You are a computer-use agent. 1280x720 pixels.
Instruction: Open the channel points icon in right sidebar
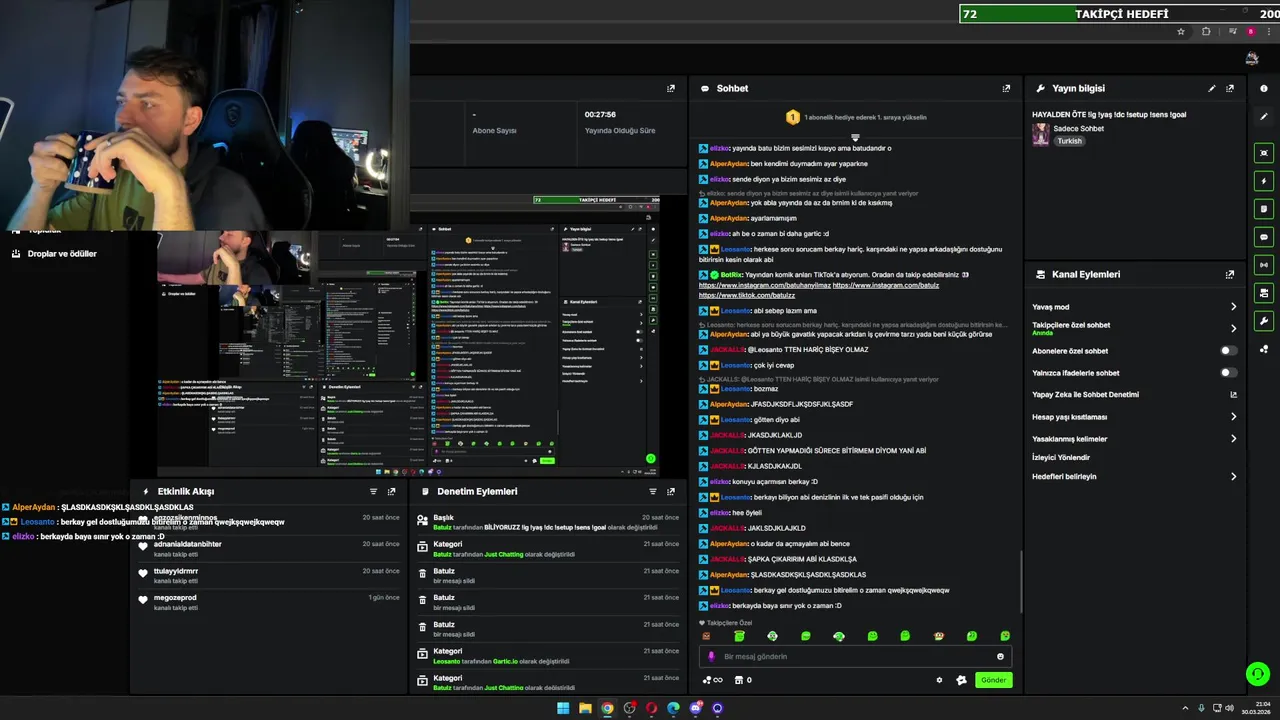pyautogui.click(x=1264, y=349)
